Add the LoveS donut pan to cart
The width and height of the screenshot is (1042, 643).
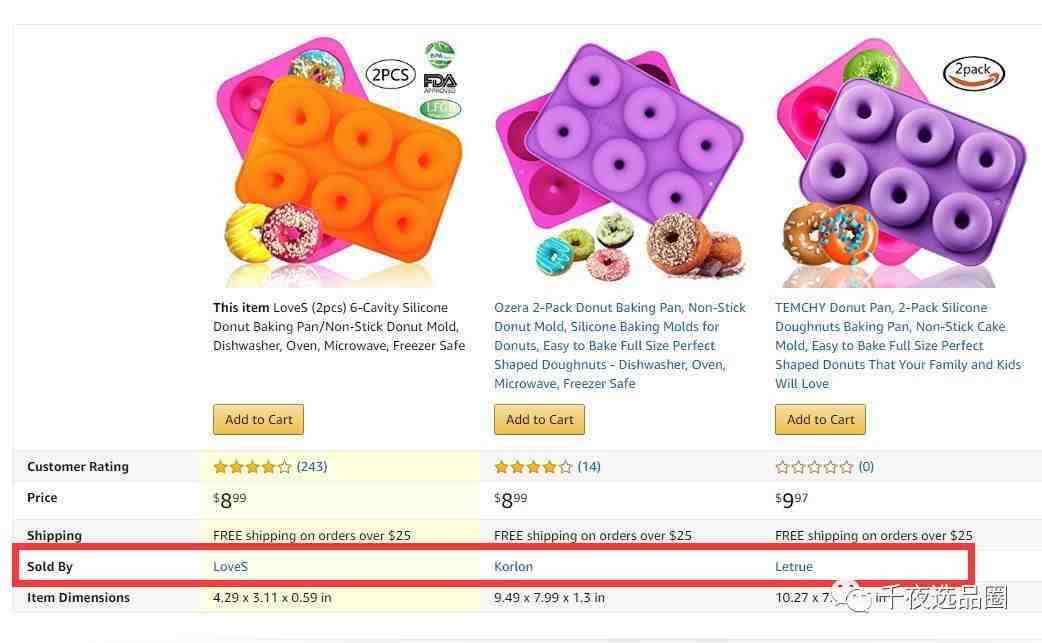(258, 419)
